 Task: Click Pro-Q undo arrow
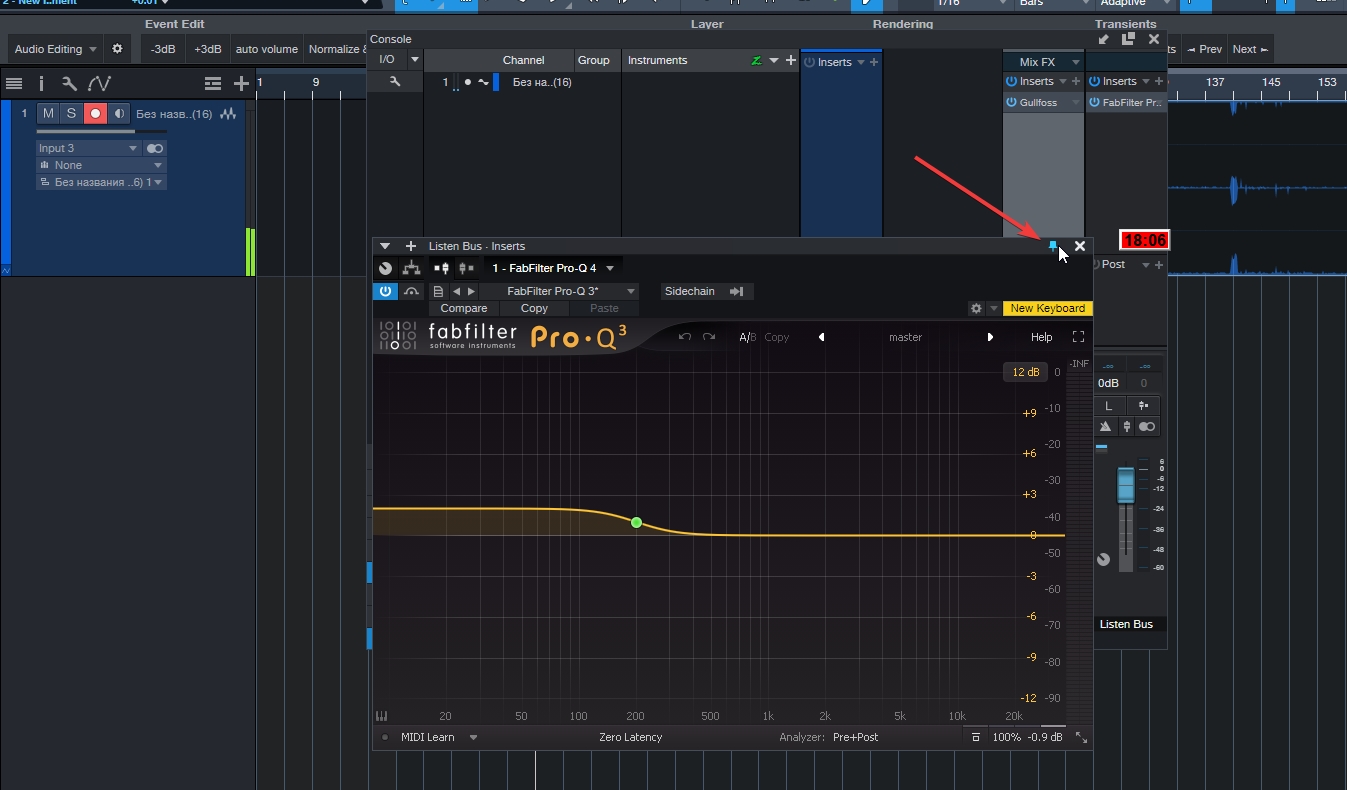[x=685, y=337]
